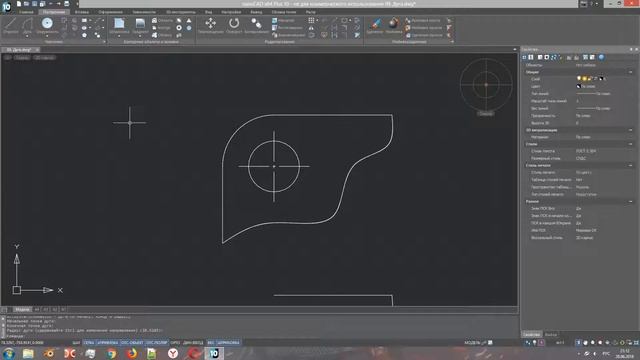Select the Дуга arc tool
The image size is (640, 360).
pyautogui.click(x=27, y=26)
